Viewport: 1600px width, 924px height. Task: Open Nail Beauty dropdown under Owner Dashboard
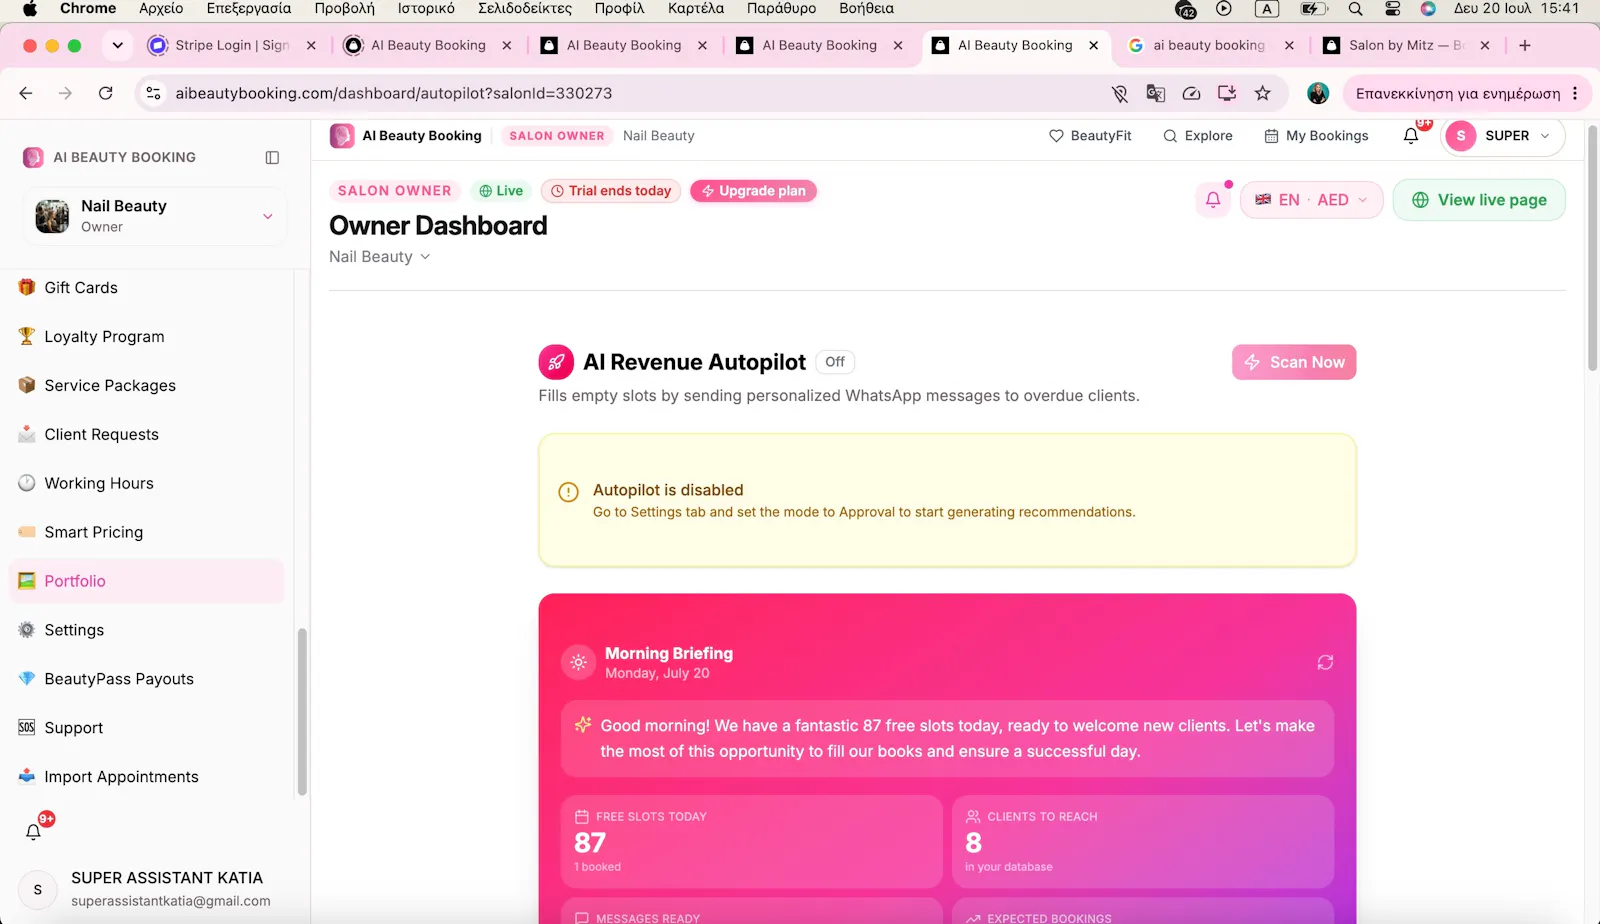point(380,257)
